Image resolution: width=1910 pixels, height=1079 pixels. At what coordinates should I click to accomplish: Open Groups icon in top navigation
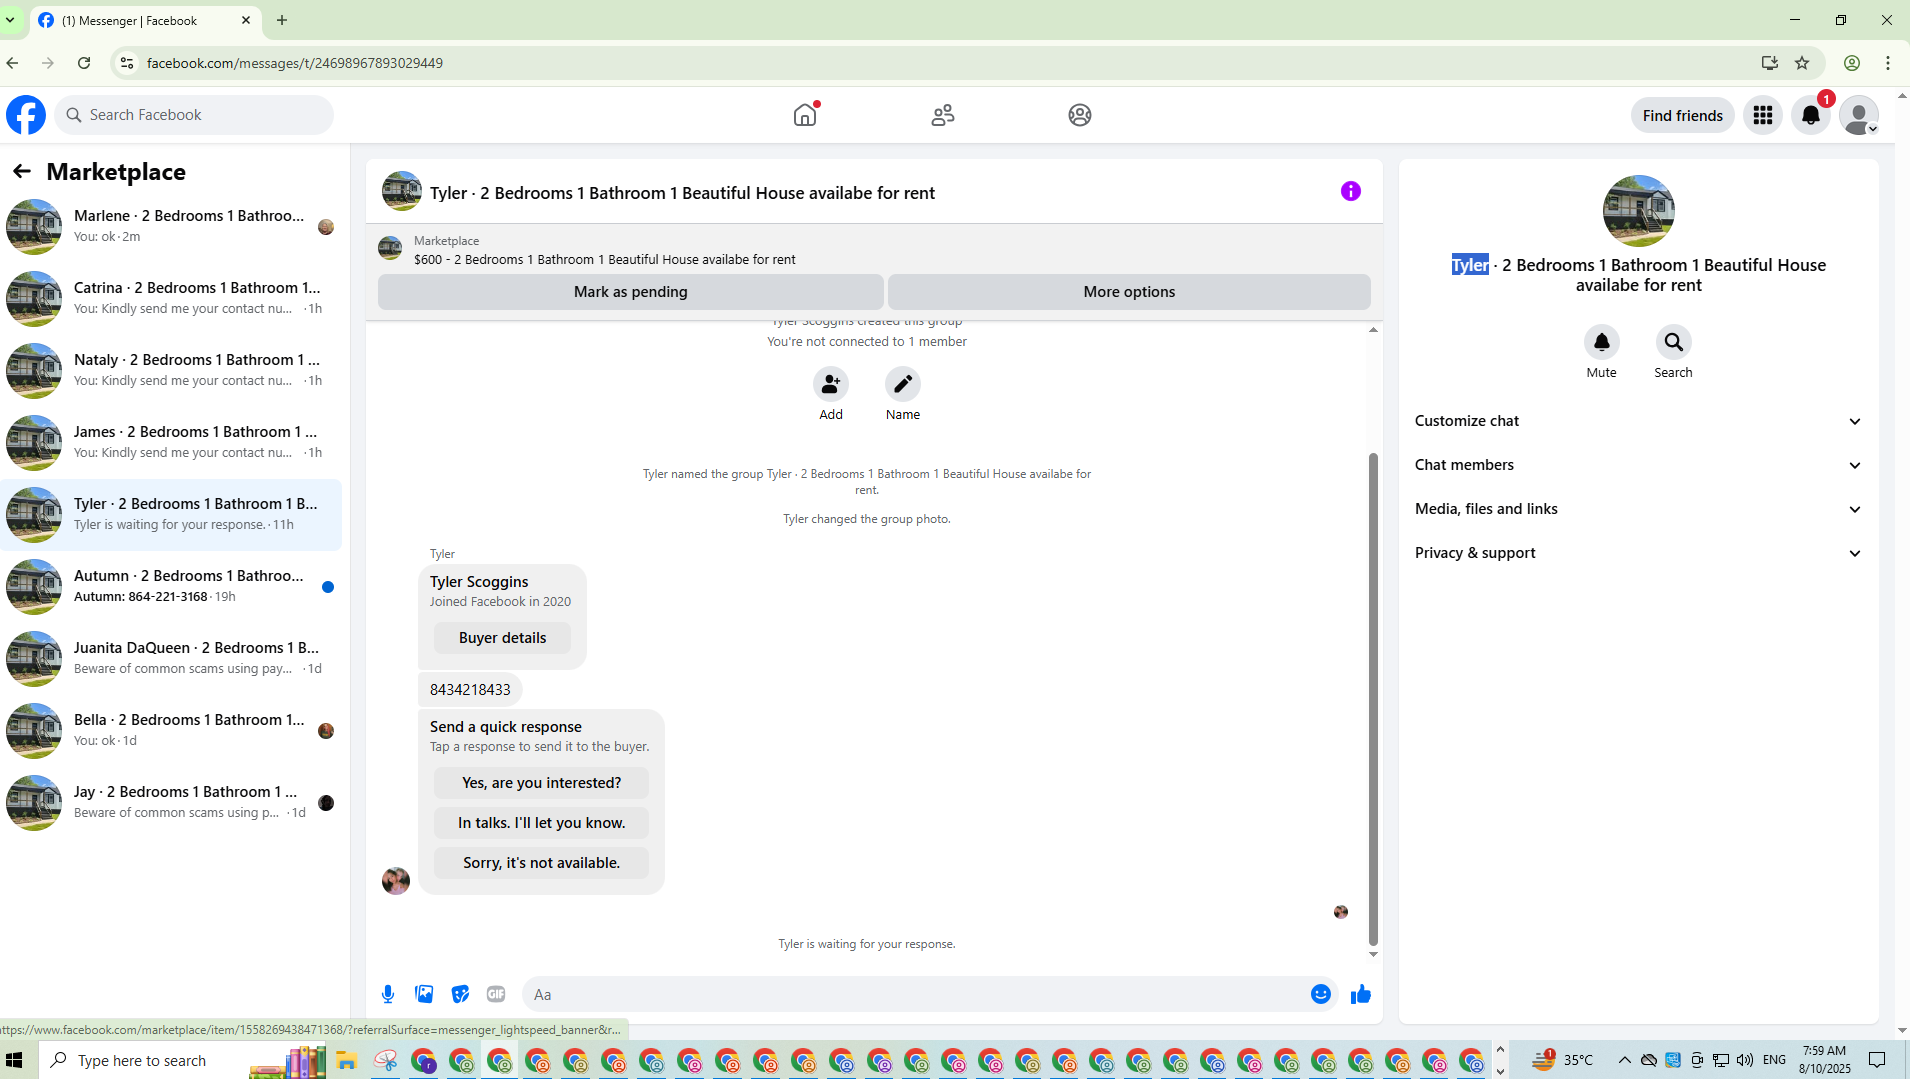coord(1080,115)
